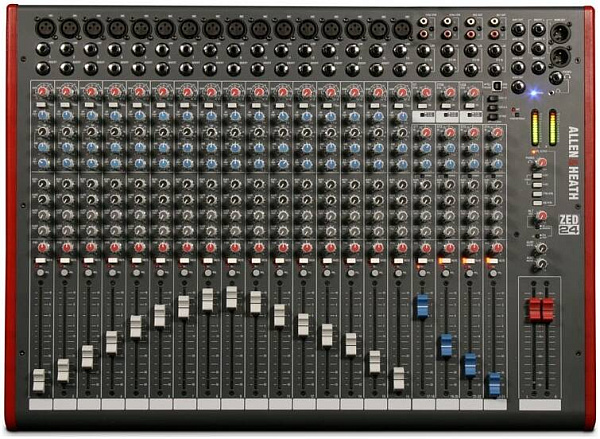The height and width of the screenshot is (439, 600).
Task: Click the large headphone output jack
Action: [556, 78]
